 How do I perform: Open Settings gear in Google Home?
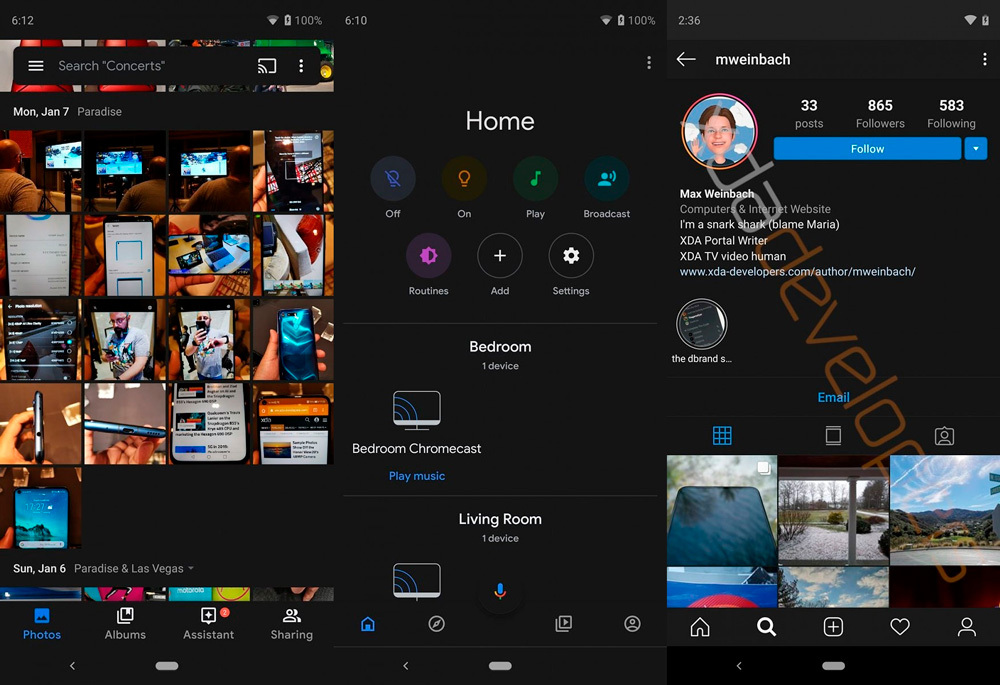571,256
